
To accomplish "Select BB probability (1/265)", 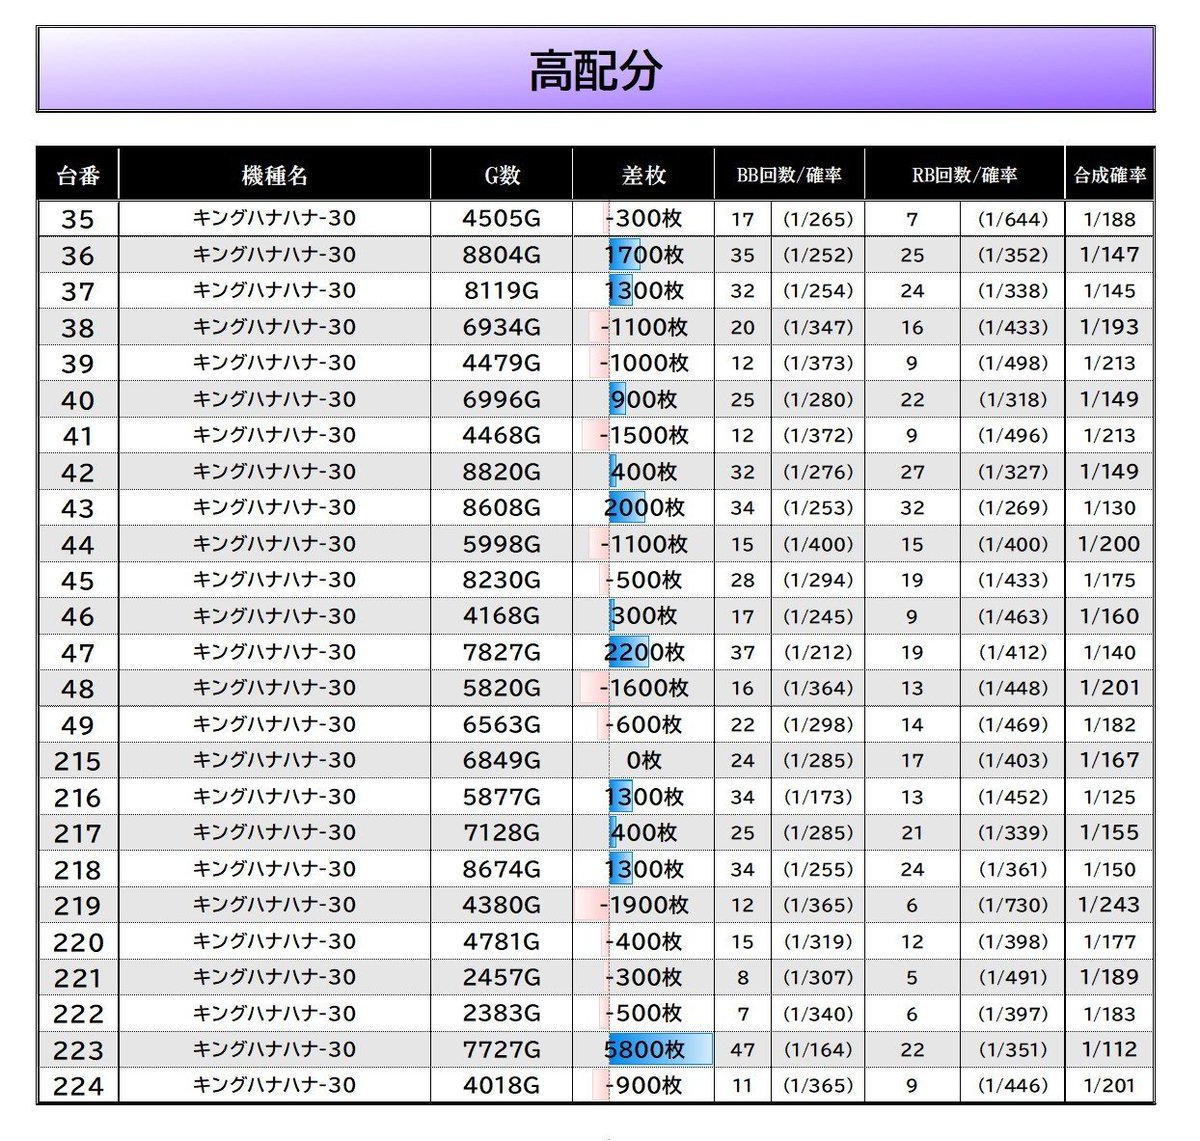I will pos(818,219).
